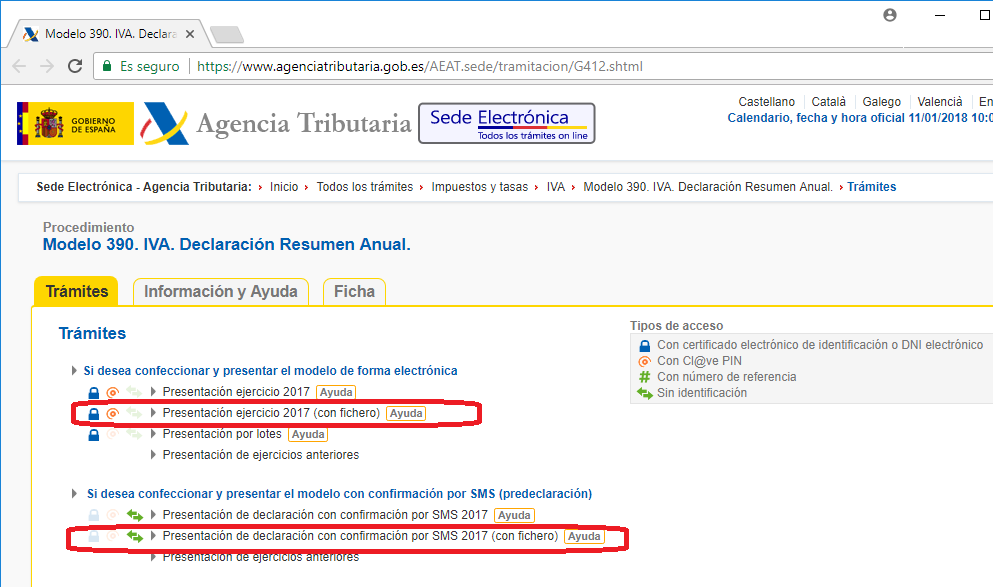Close the Modelo 390 browser tab

click(x=190, y=34)
